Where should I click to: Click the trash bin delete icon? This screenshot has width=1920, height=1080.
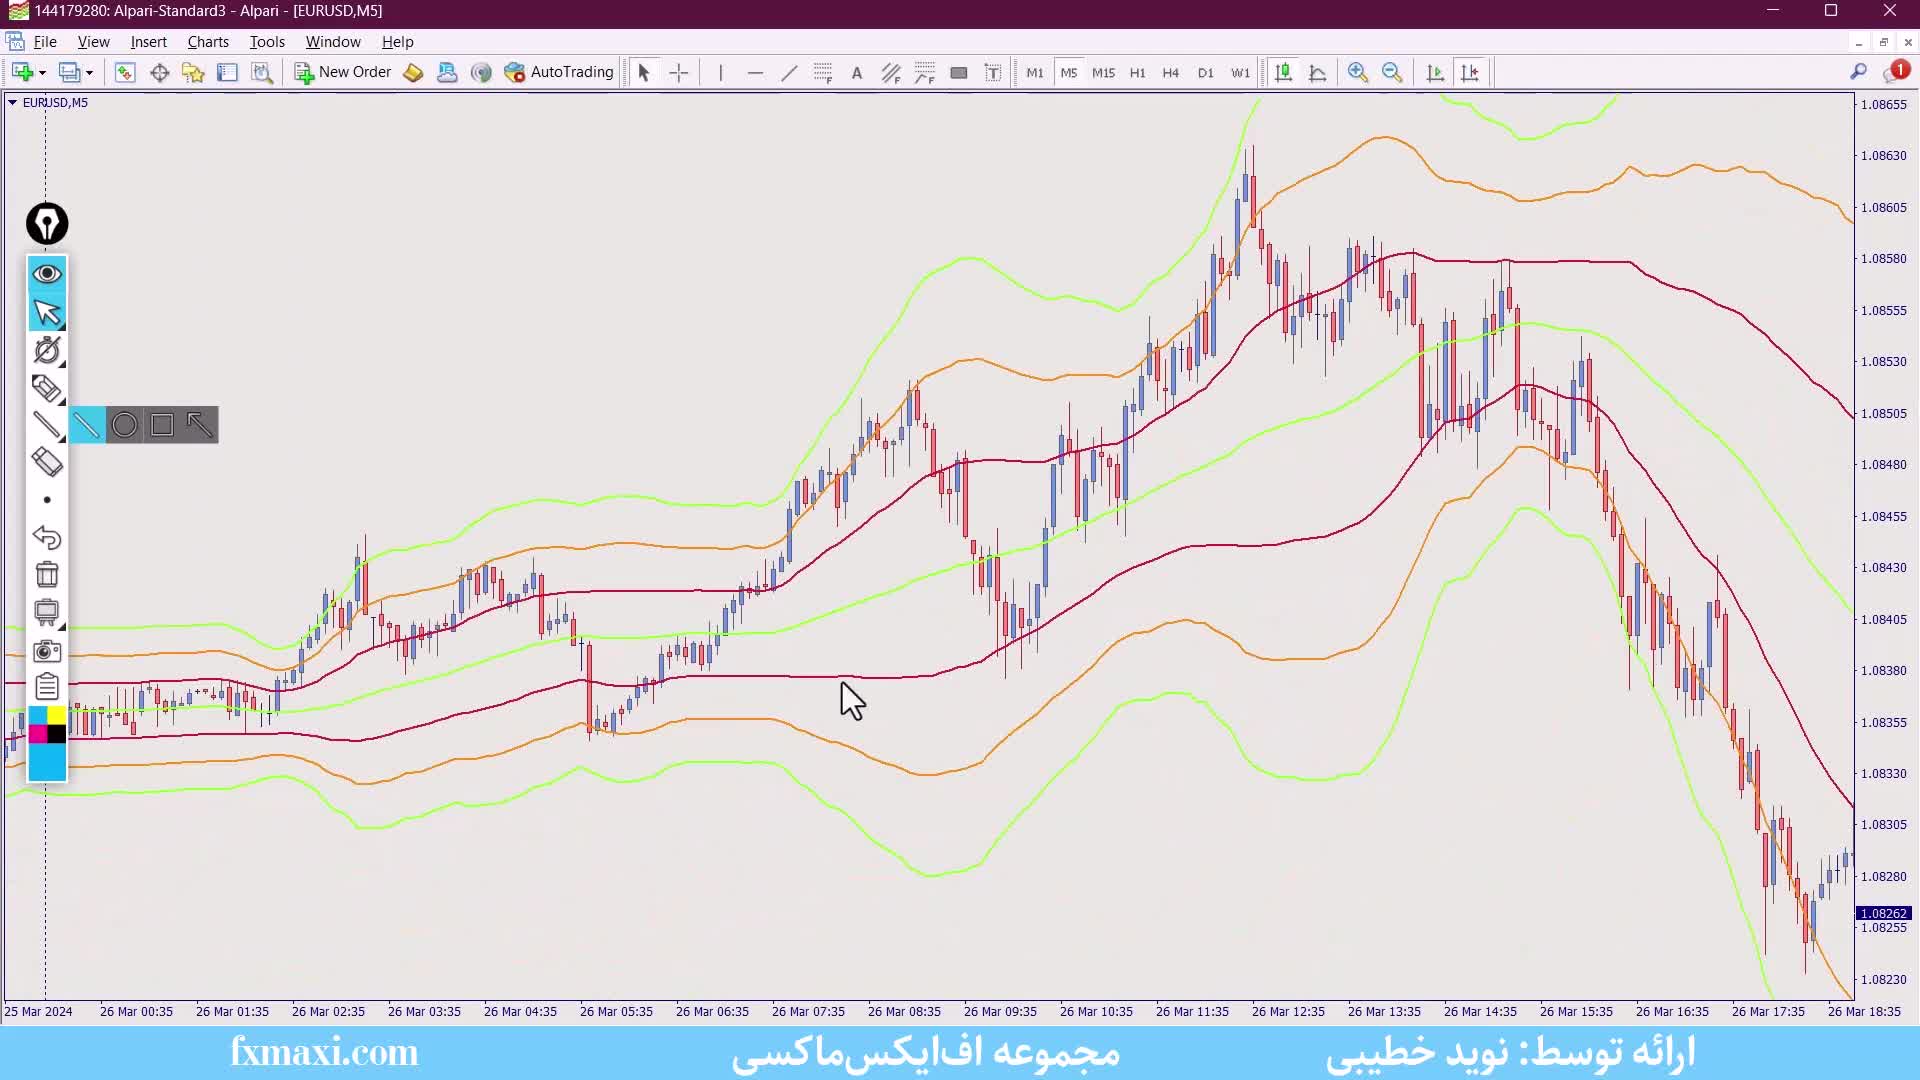click(x=47, y=574)
